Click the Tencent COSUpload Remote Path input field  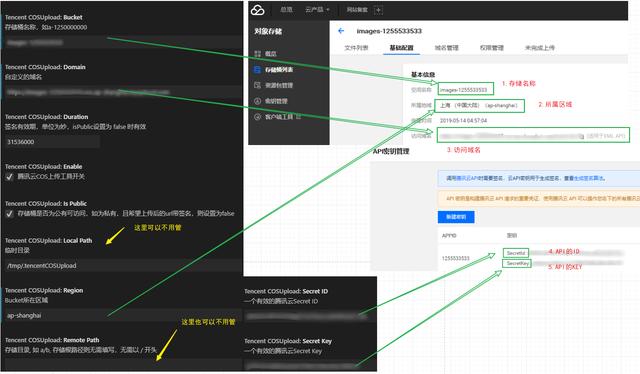point(123,365)
